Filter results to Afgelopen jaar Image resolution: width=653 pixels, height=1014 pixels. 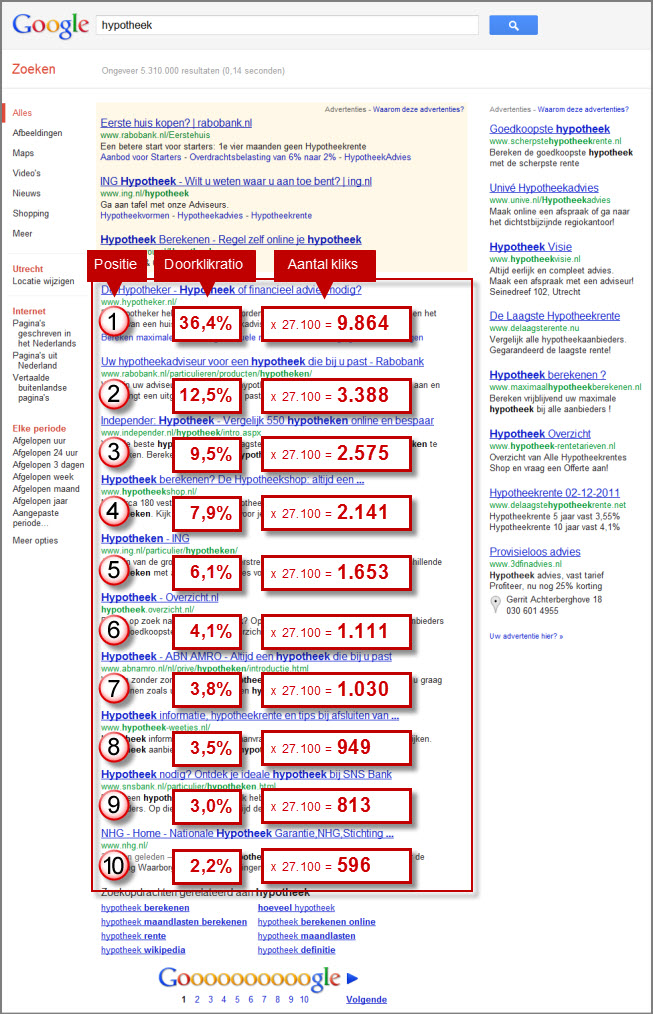[40, 501]
